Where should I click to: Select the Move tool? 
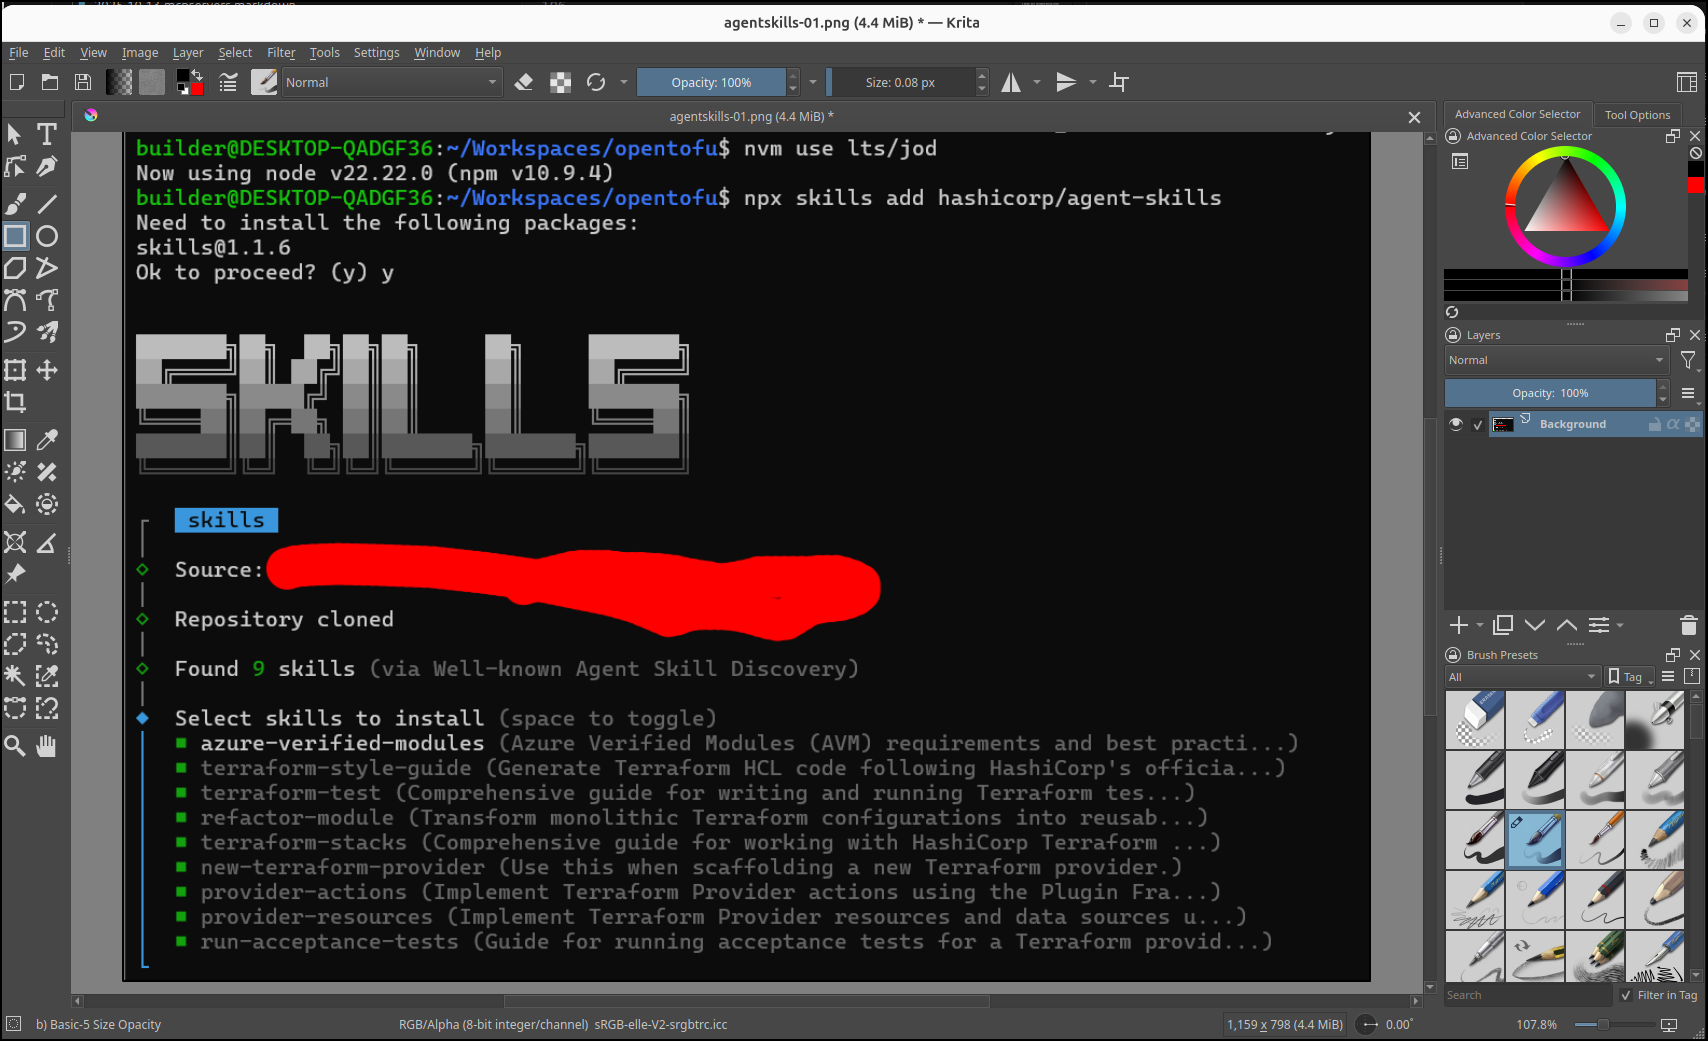click(x=47, y=370)
